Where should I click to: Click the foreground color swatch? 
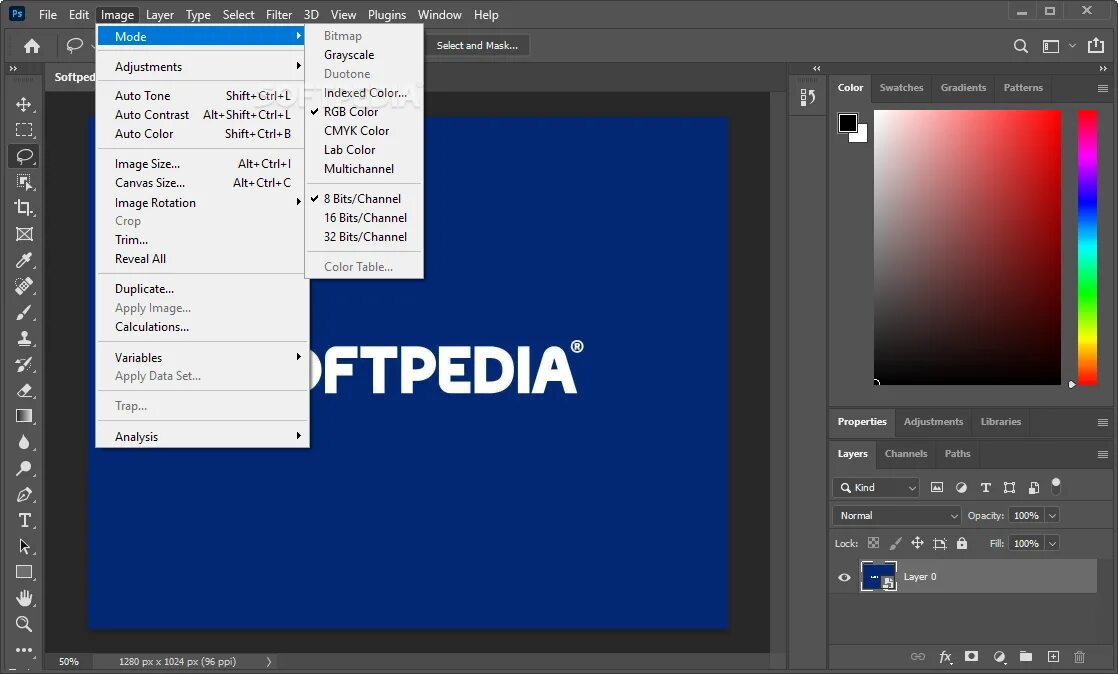[x=847, y=123]
